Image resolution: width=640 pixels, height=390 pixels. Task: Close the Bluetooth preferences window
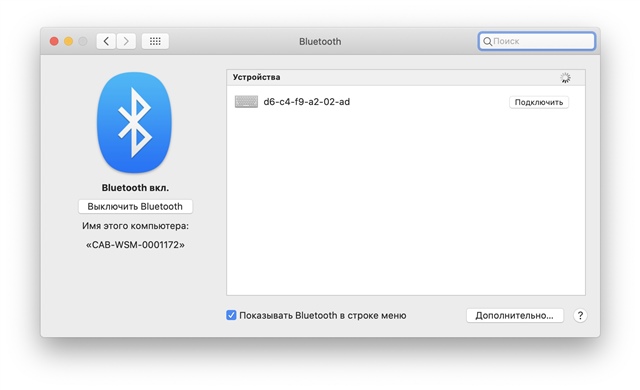54,41
